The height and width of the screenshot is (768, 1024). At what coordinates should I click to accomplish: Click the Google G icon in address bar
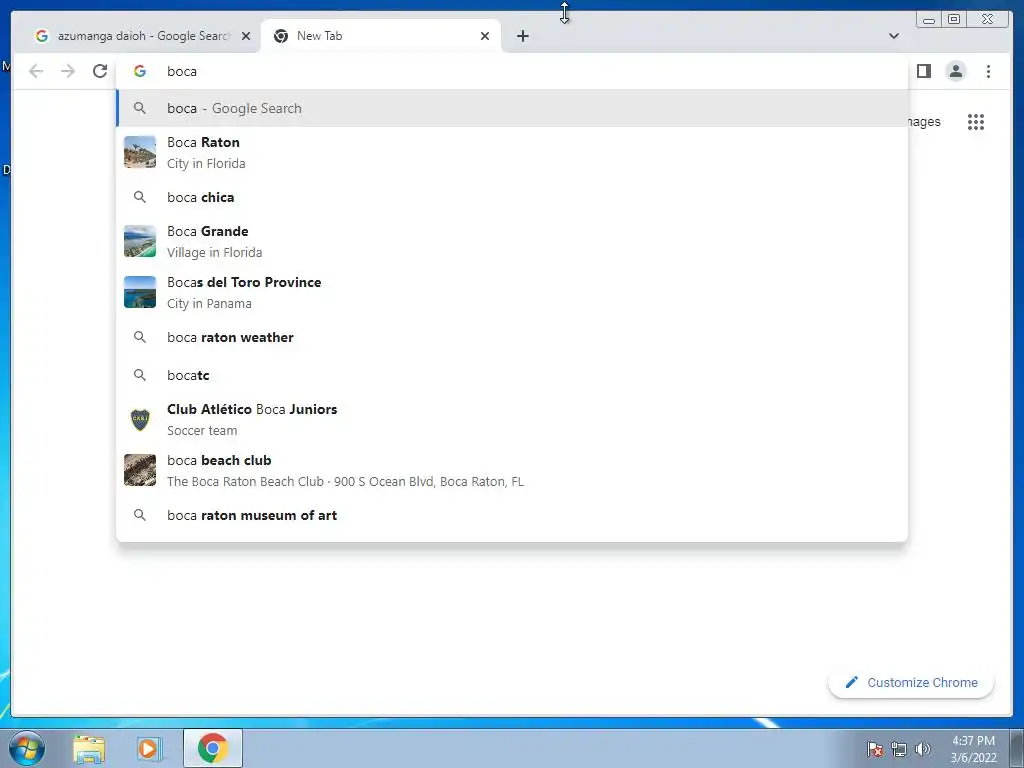(x=140, y=71)
